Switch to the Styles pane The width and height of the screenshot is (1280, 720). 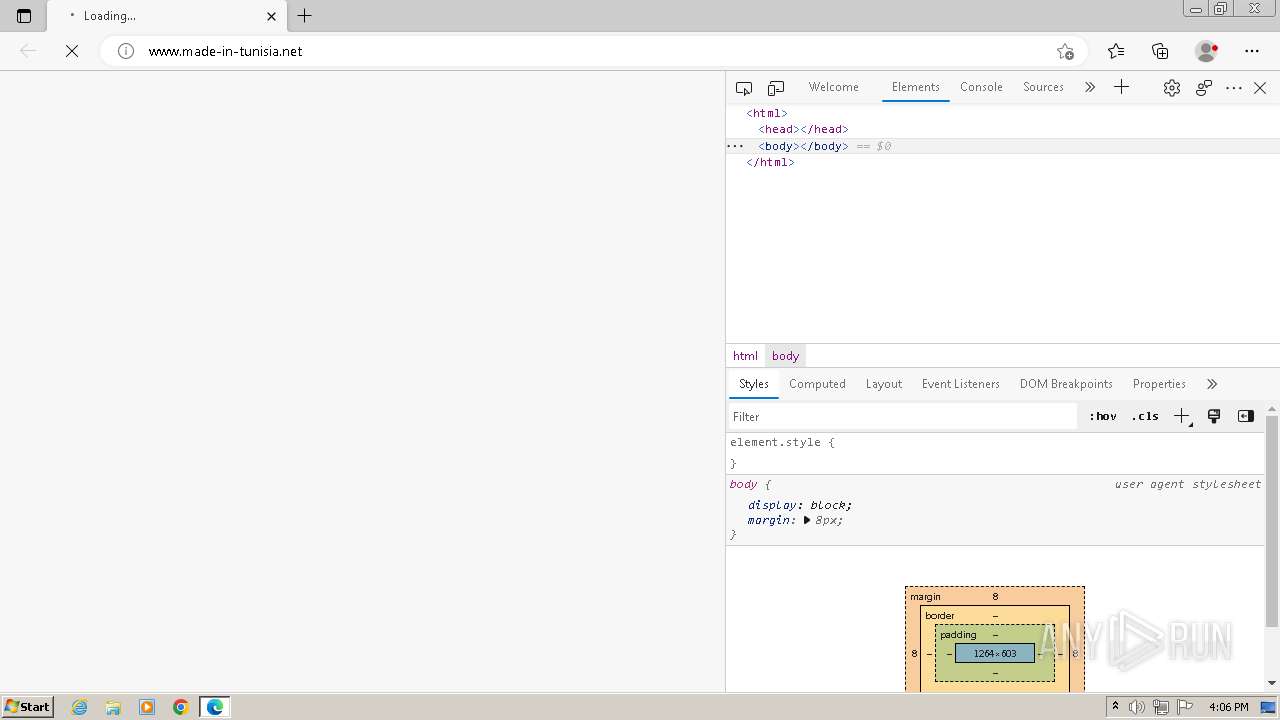(754, 384)
